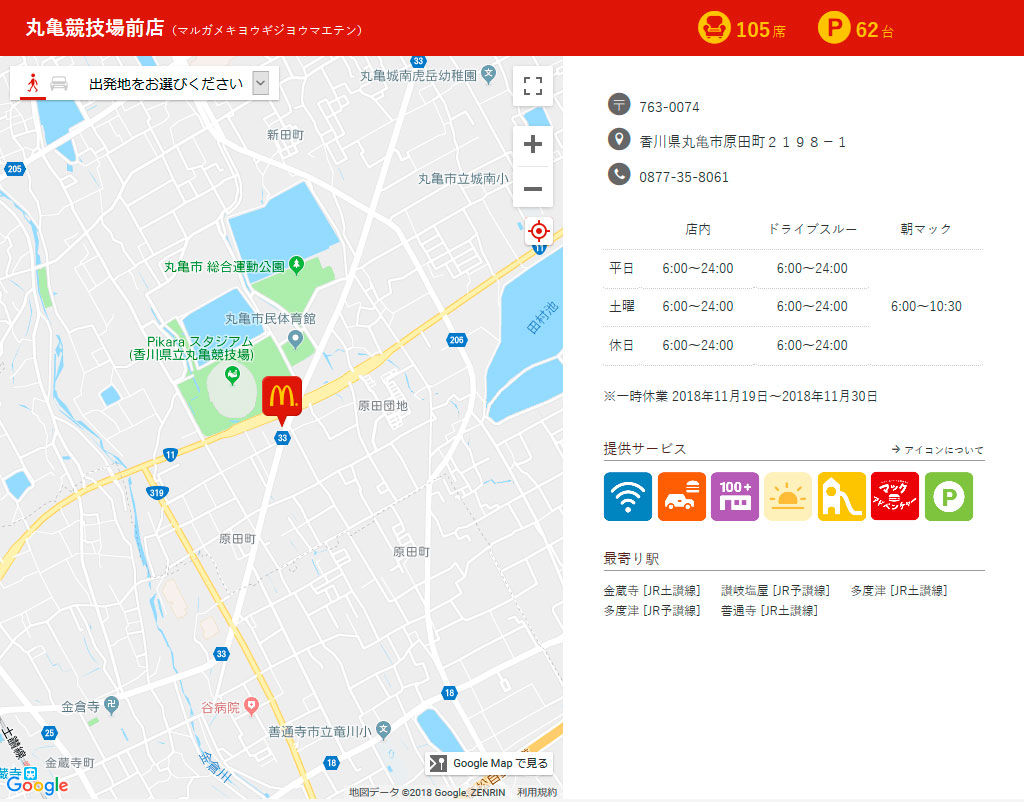
Task: Click the route 205 shield on map
Action: 14,168
